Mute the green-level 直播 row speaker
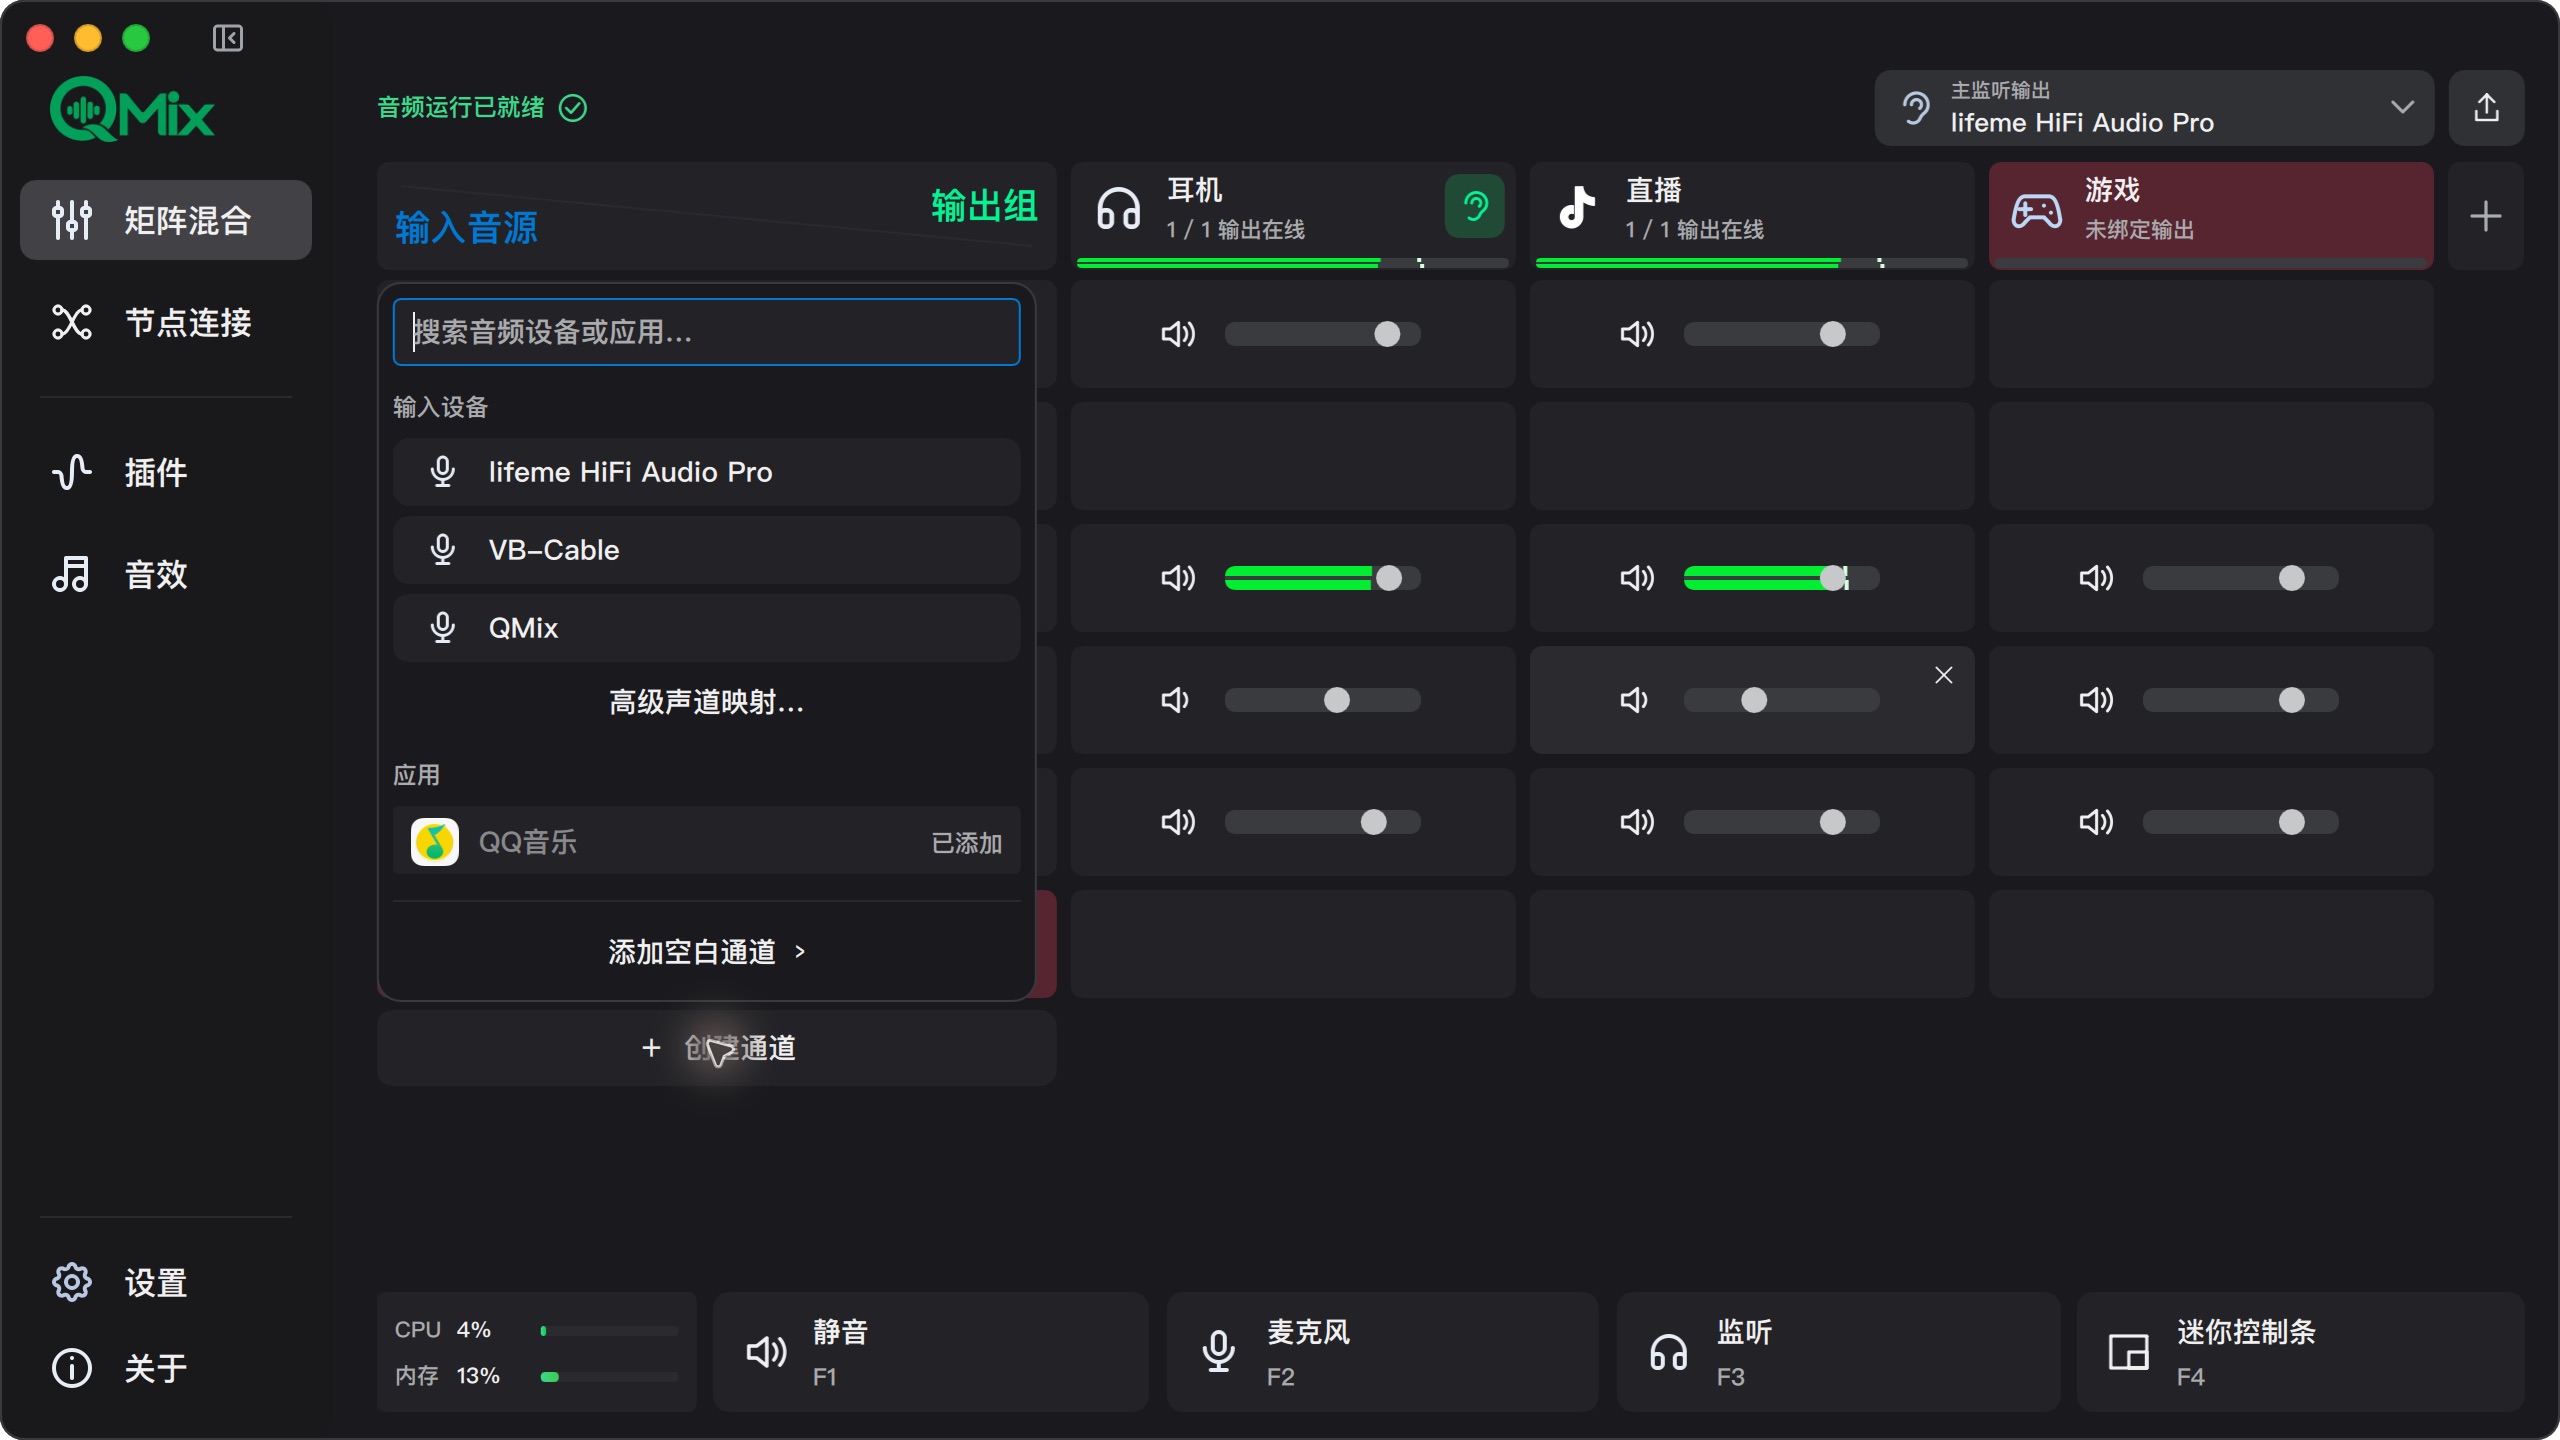Viewport: 2560px width, 1440px height. point(1637,578)
